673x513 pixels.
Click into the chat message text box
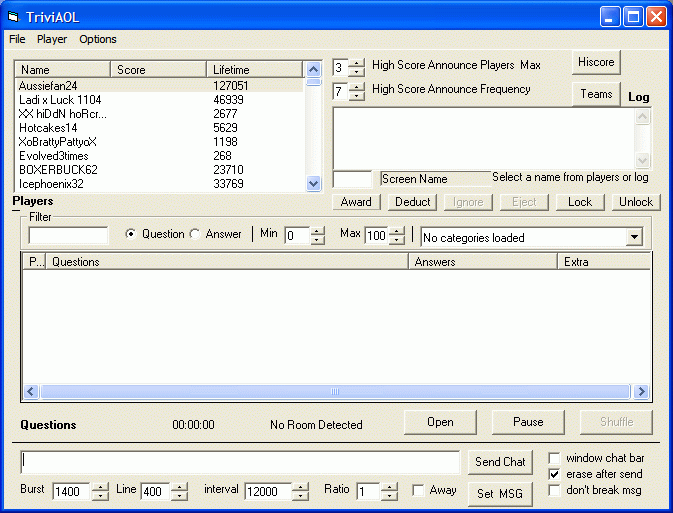coord(240,462)
